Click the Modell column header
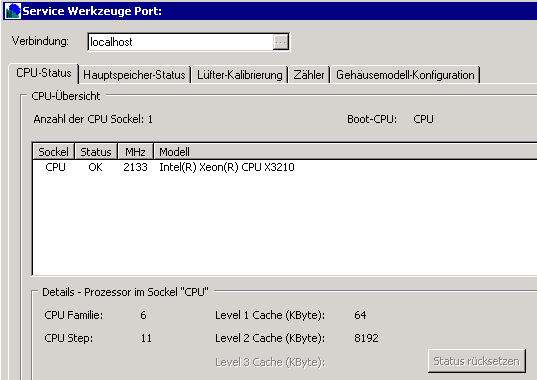 coord(345,152)
